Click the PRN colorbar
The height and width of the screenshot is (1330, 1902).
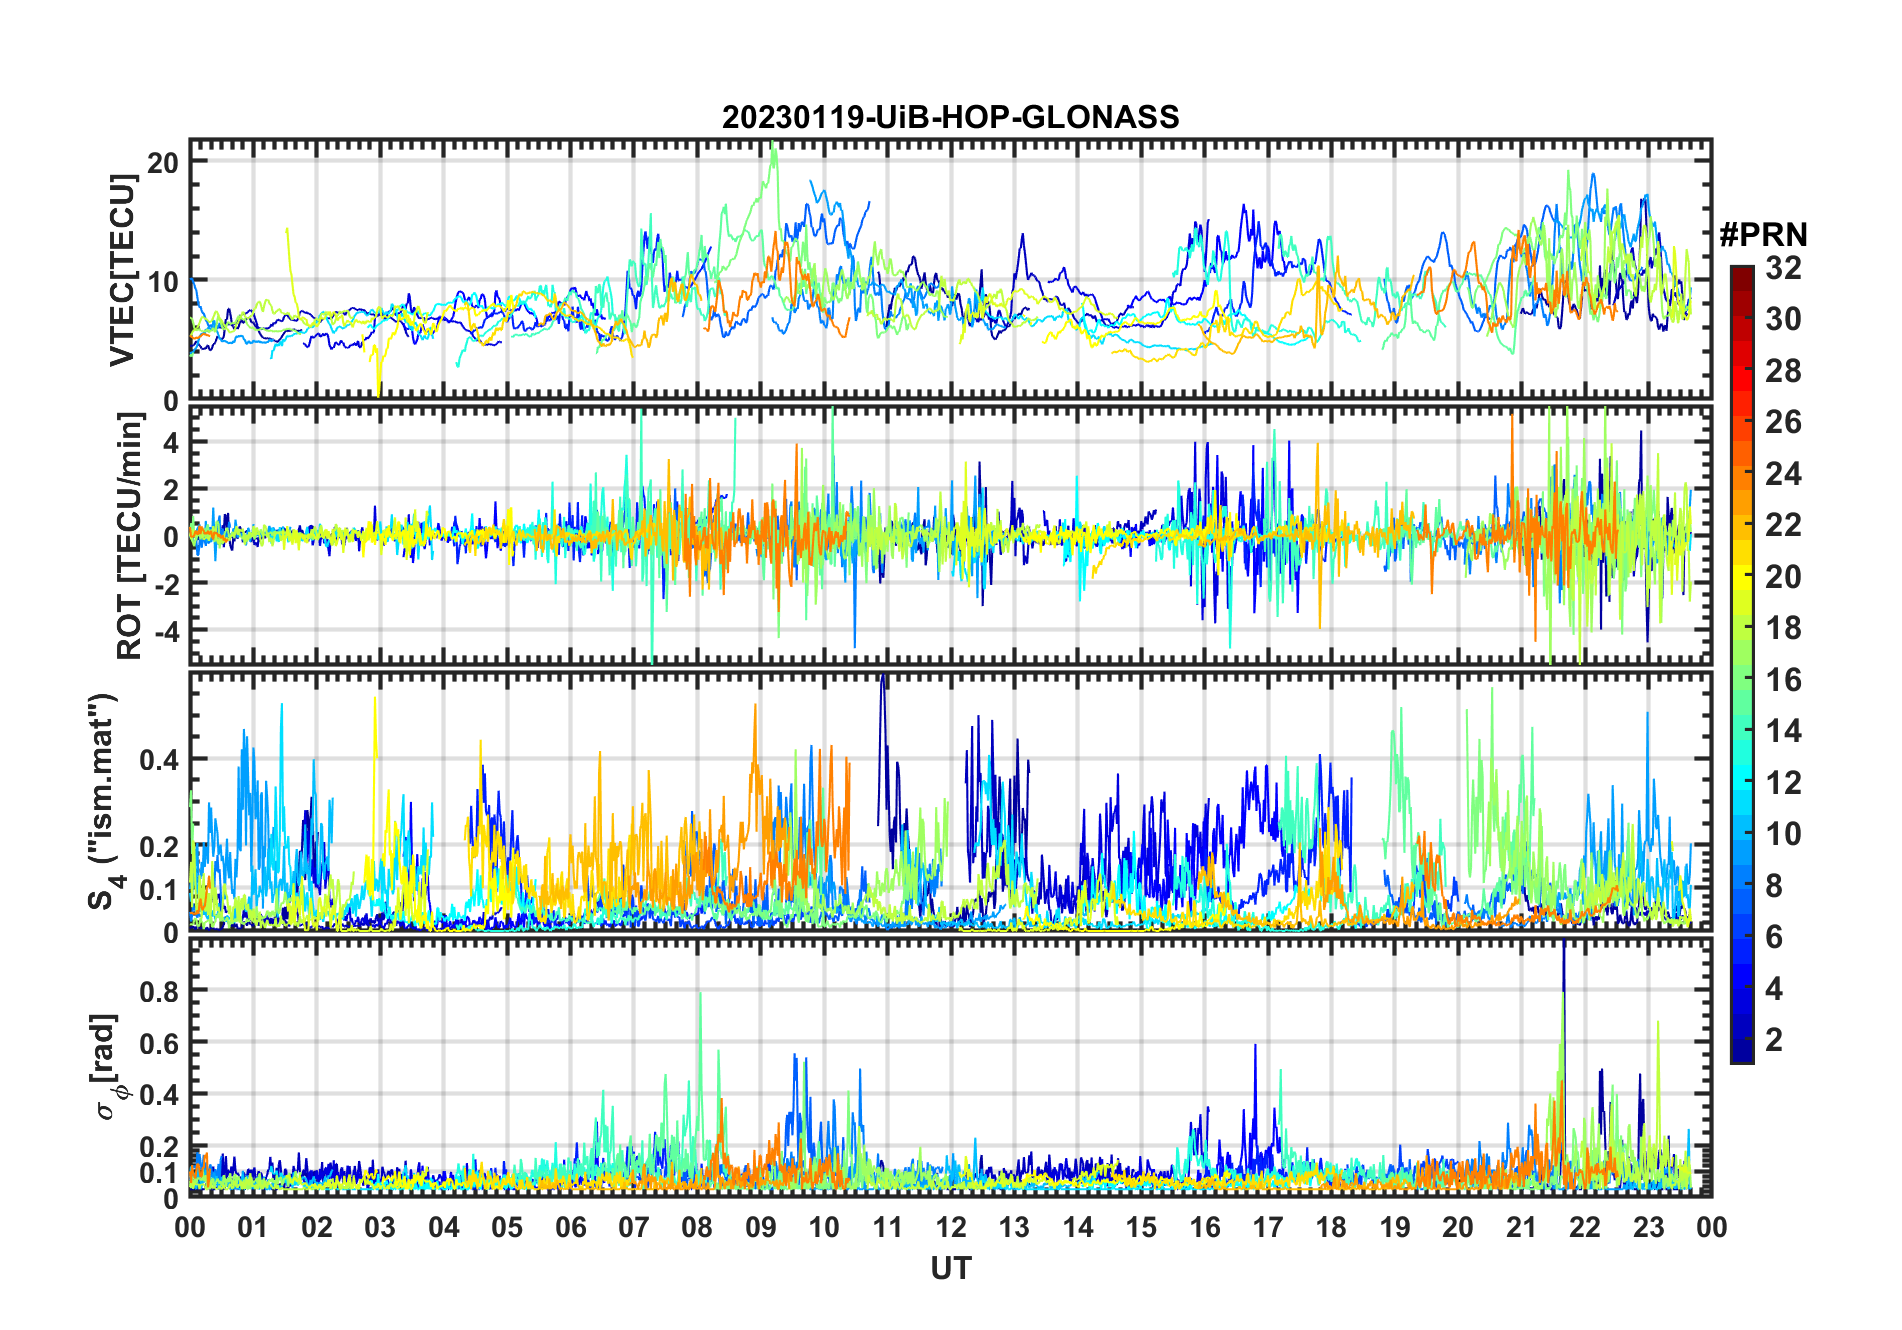[x=1741, y=664]
